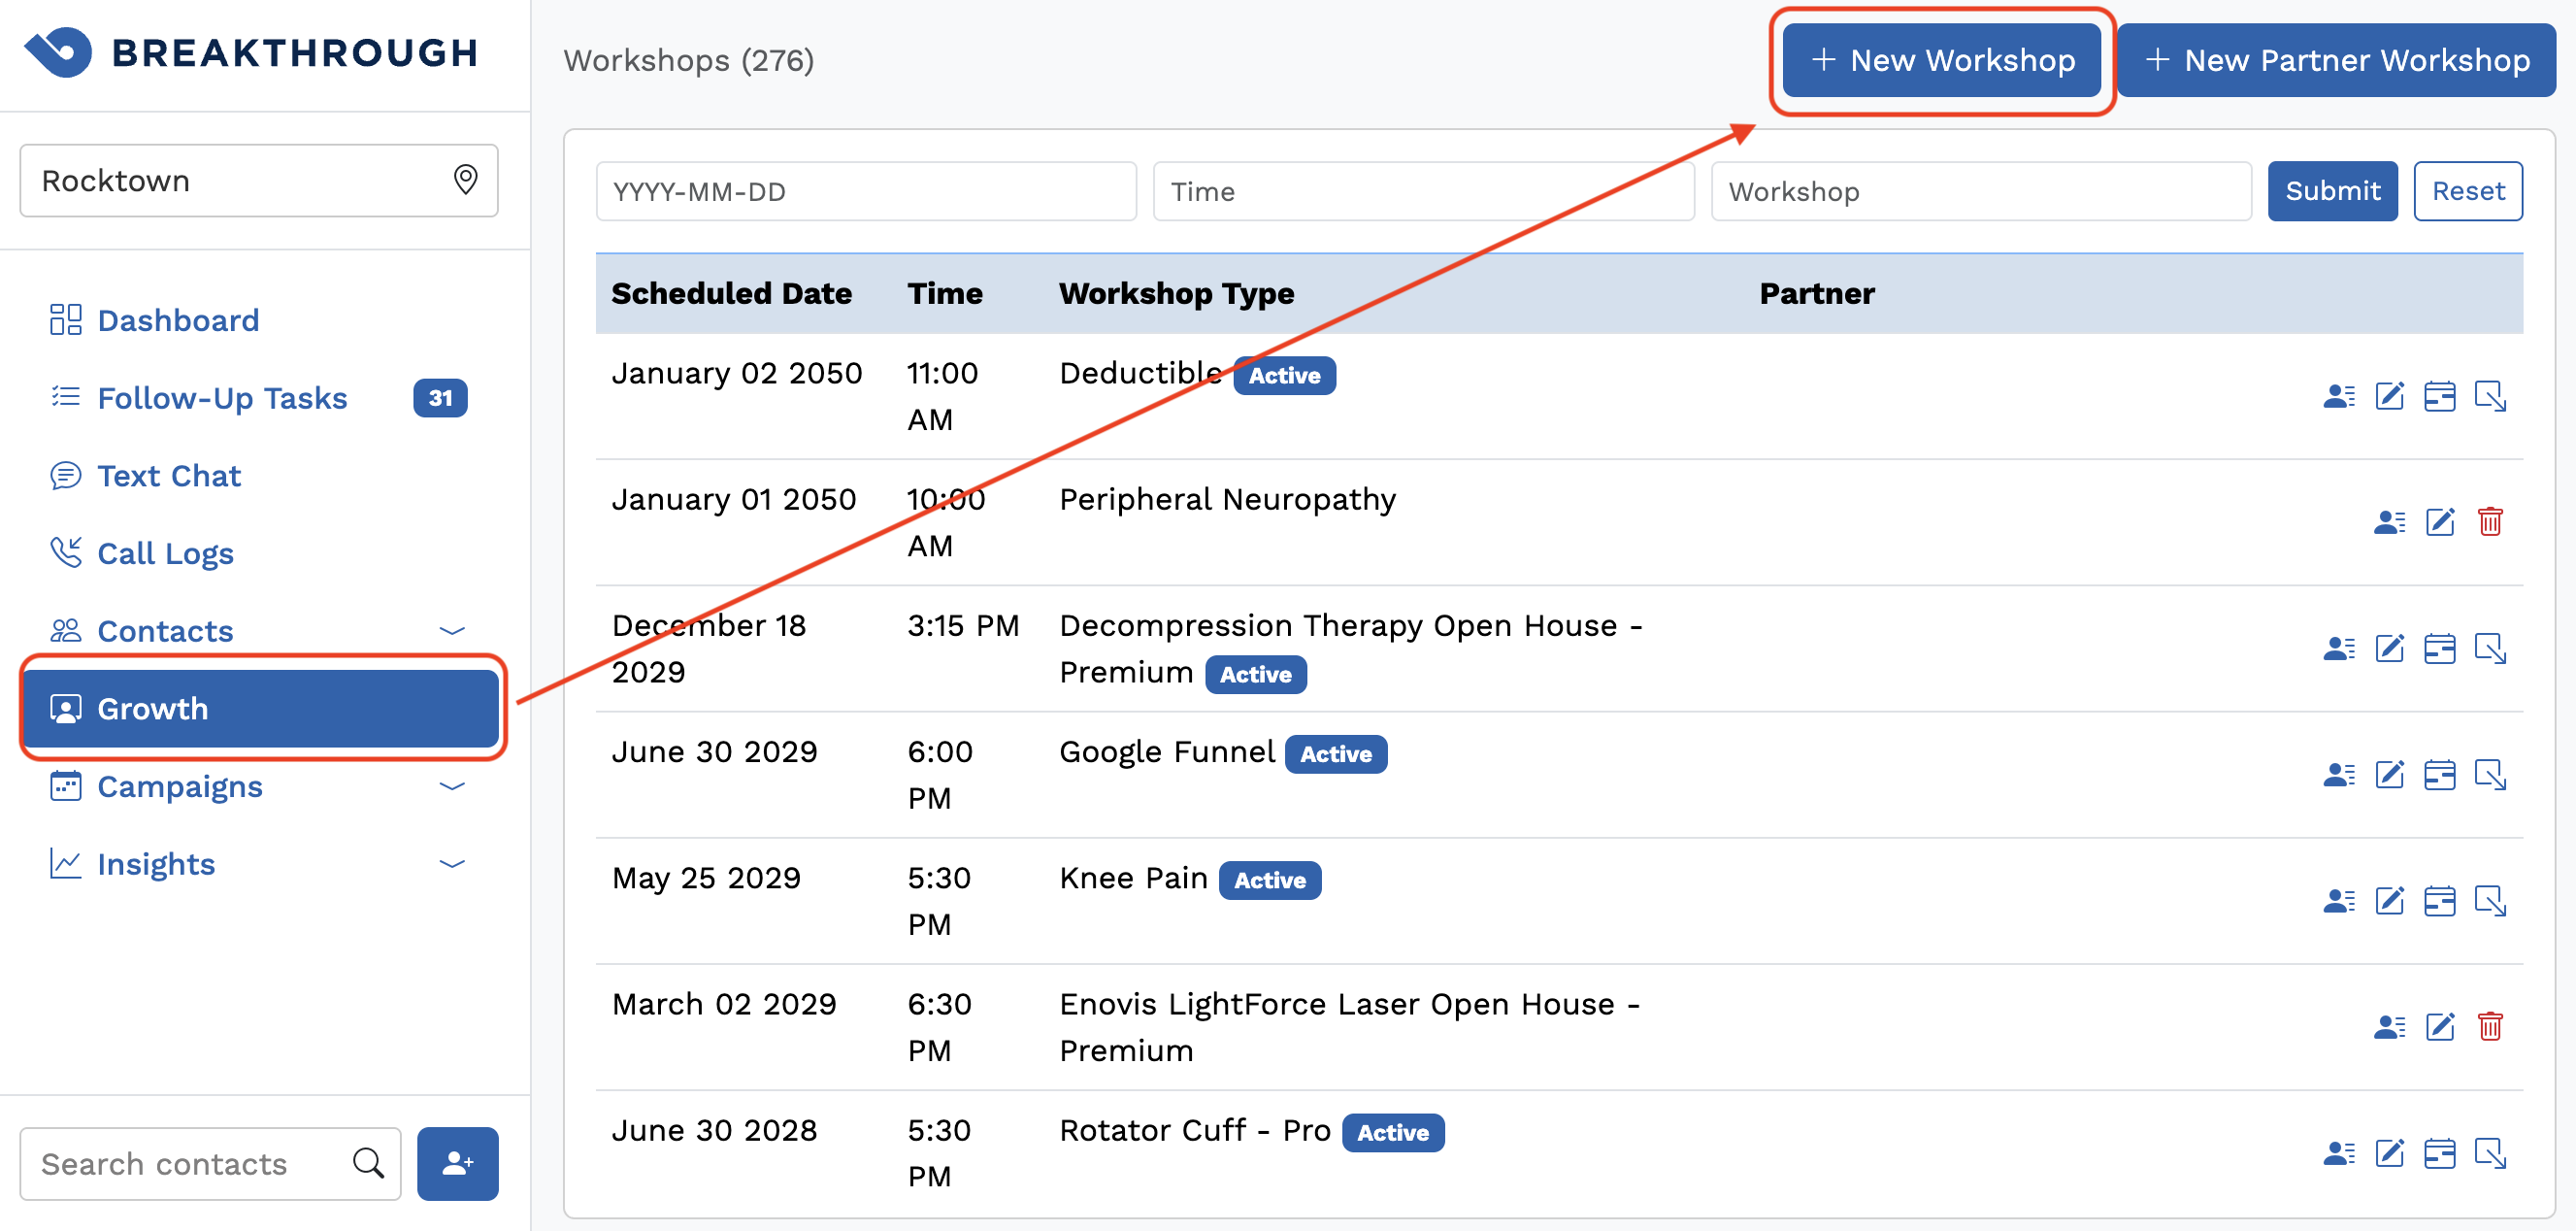Click search magnifier icon in contacts search
Screen dimensions: 2576x1231
point(368,1163)
